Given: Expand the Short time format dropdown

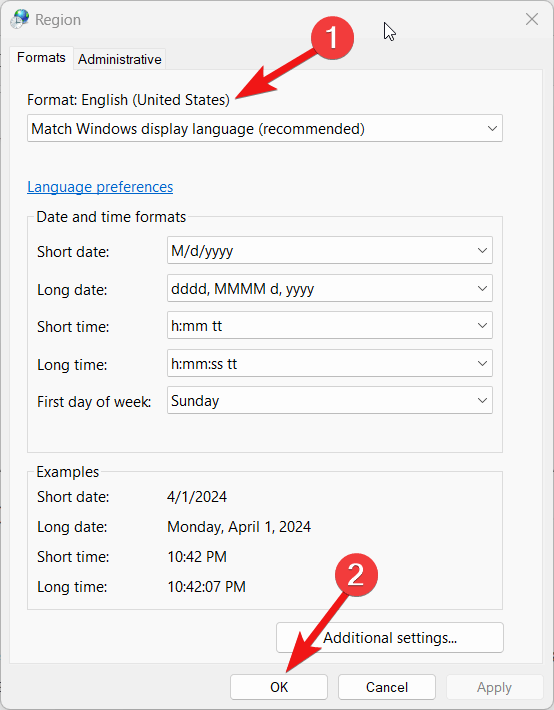Looking at the screenshot, I should click(330, 326).
